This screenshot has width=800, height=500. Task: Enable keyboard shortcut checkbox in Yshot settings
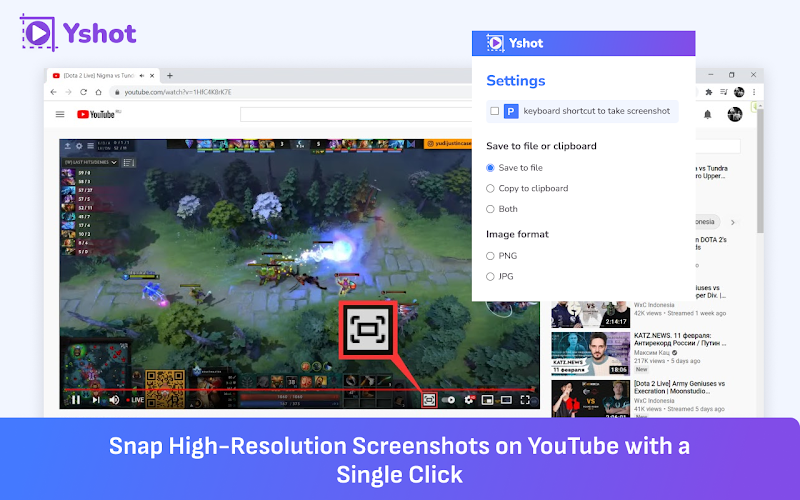click(494, 111)
